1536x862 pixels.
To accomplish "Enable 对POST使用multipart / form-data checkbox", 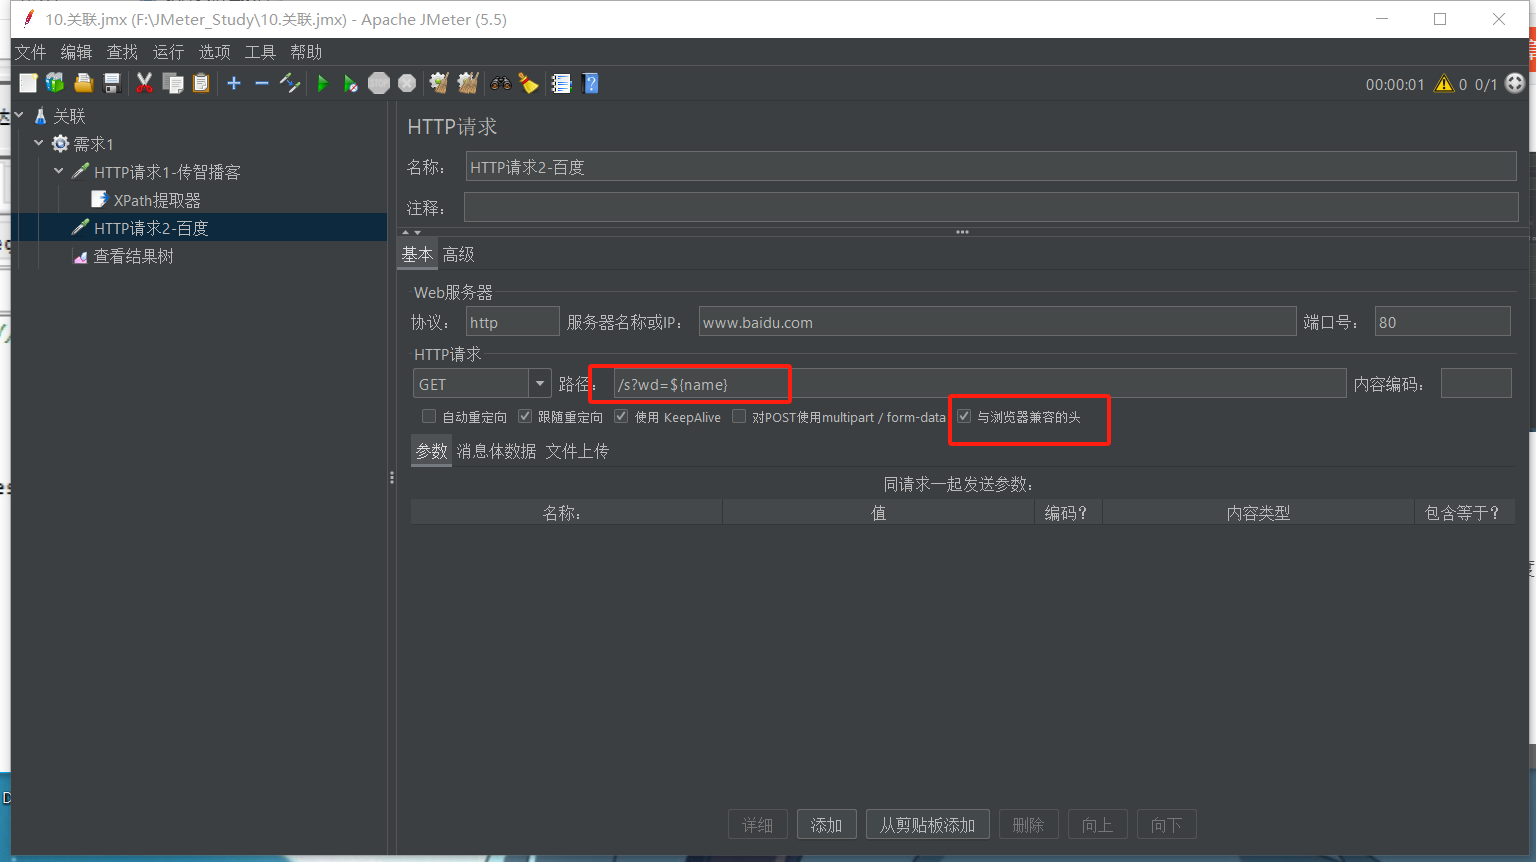I will [x=739, y=416].
